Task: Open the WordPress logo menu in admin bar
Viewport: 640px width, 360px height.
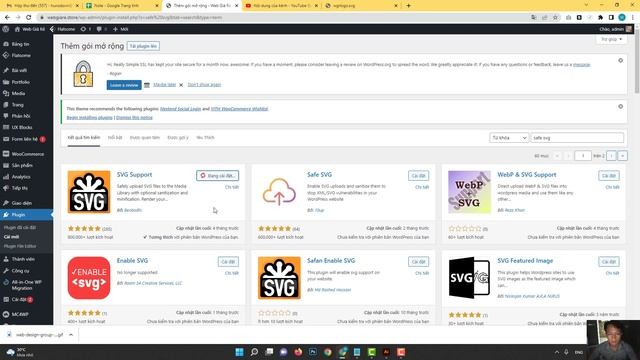Action: (x=6, y=29)
